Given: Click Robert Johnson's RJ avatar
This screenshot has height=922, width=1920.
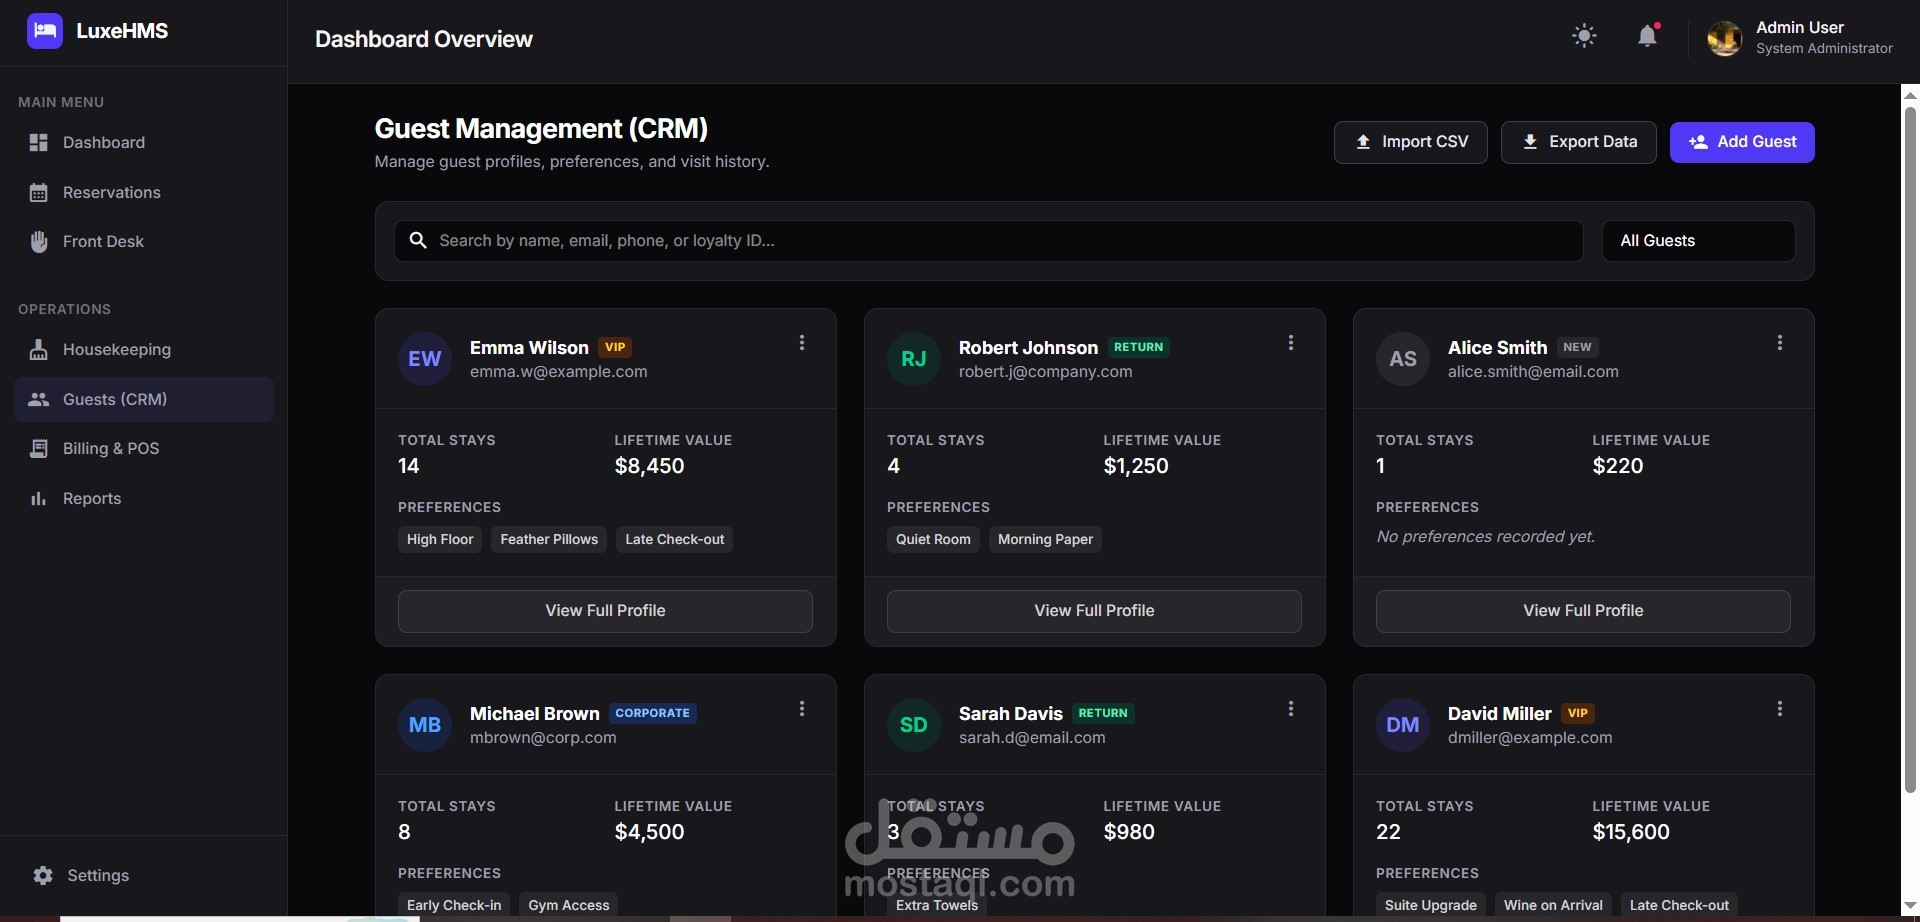Looking at the screenshot, I should click(914, 359).
